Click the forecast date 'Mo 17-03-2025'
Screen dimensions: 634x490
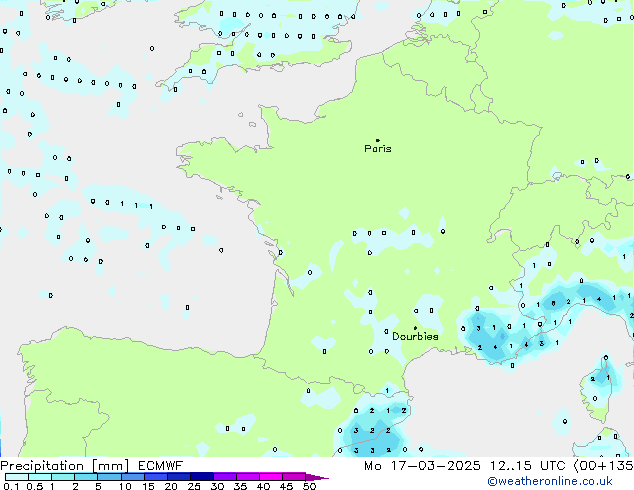(422, 466)
